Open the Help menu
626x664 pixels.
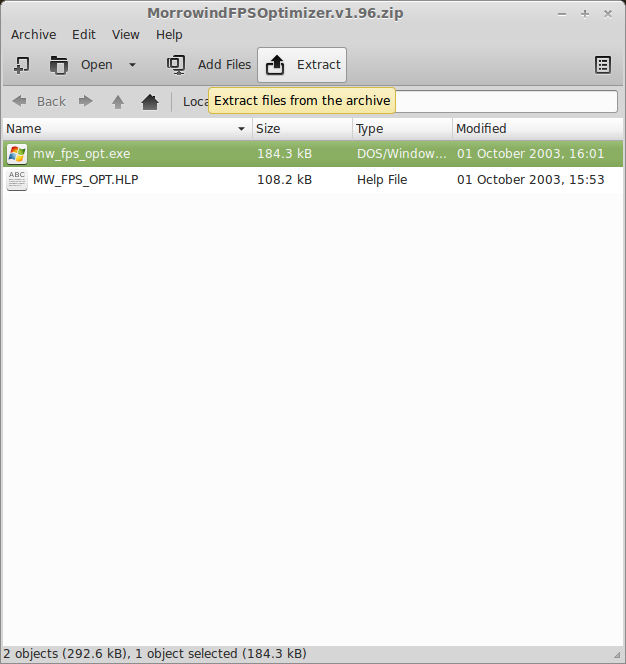169,34
